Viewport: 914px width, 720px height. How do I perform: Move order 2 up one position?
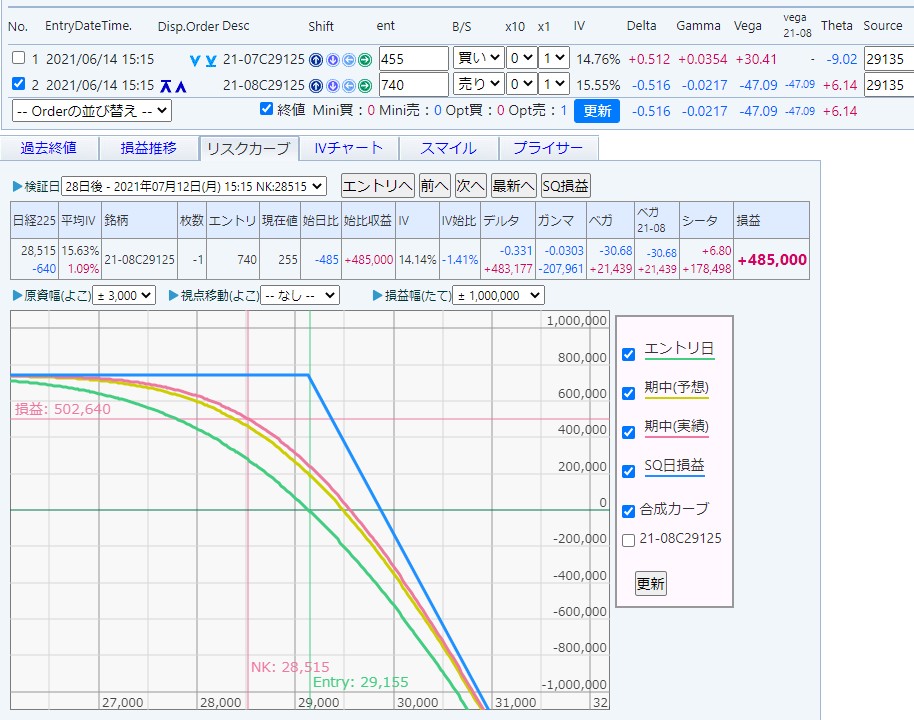(181, 86)
